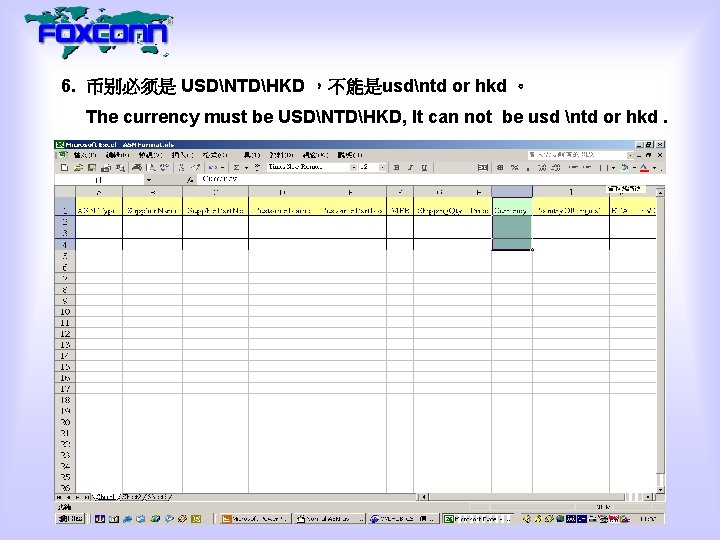This screenshot has height=540, width=720.
Task: Select the Currency header cell
Action: click(512, 207)
